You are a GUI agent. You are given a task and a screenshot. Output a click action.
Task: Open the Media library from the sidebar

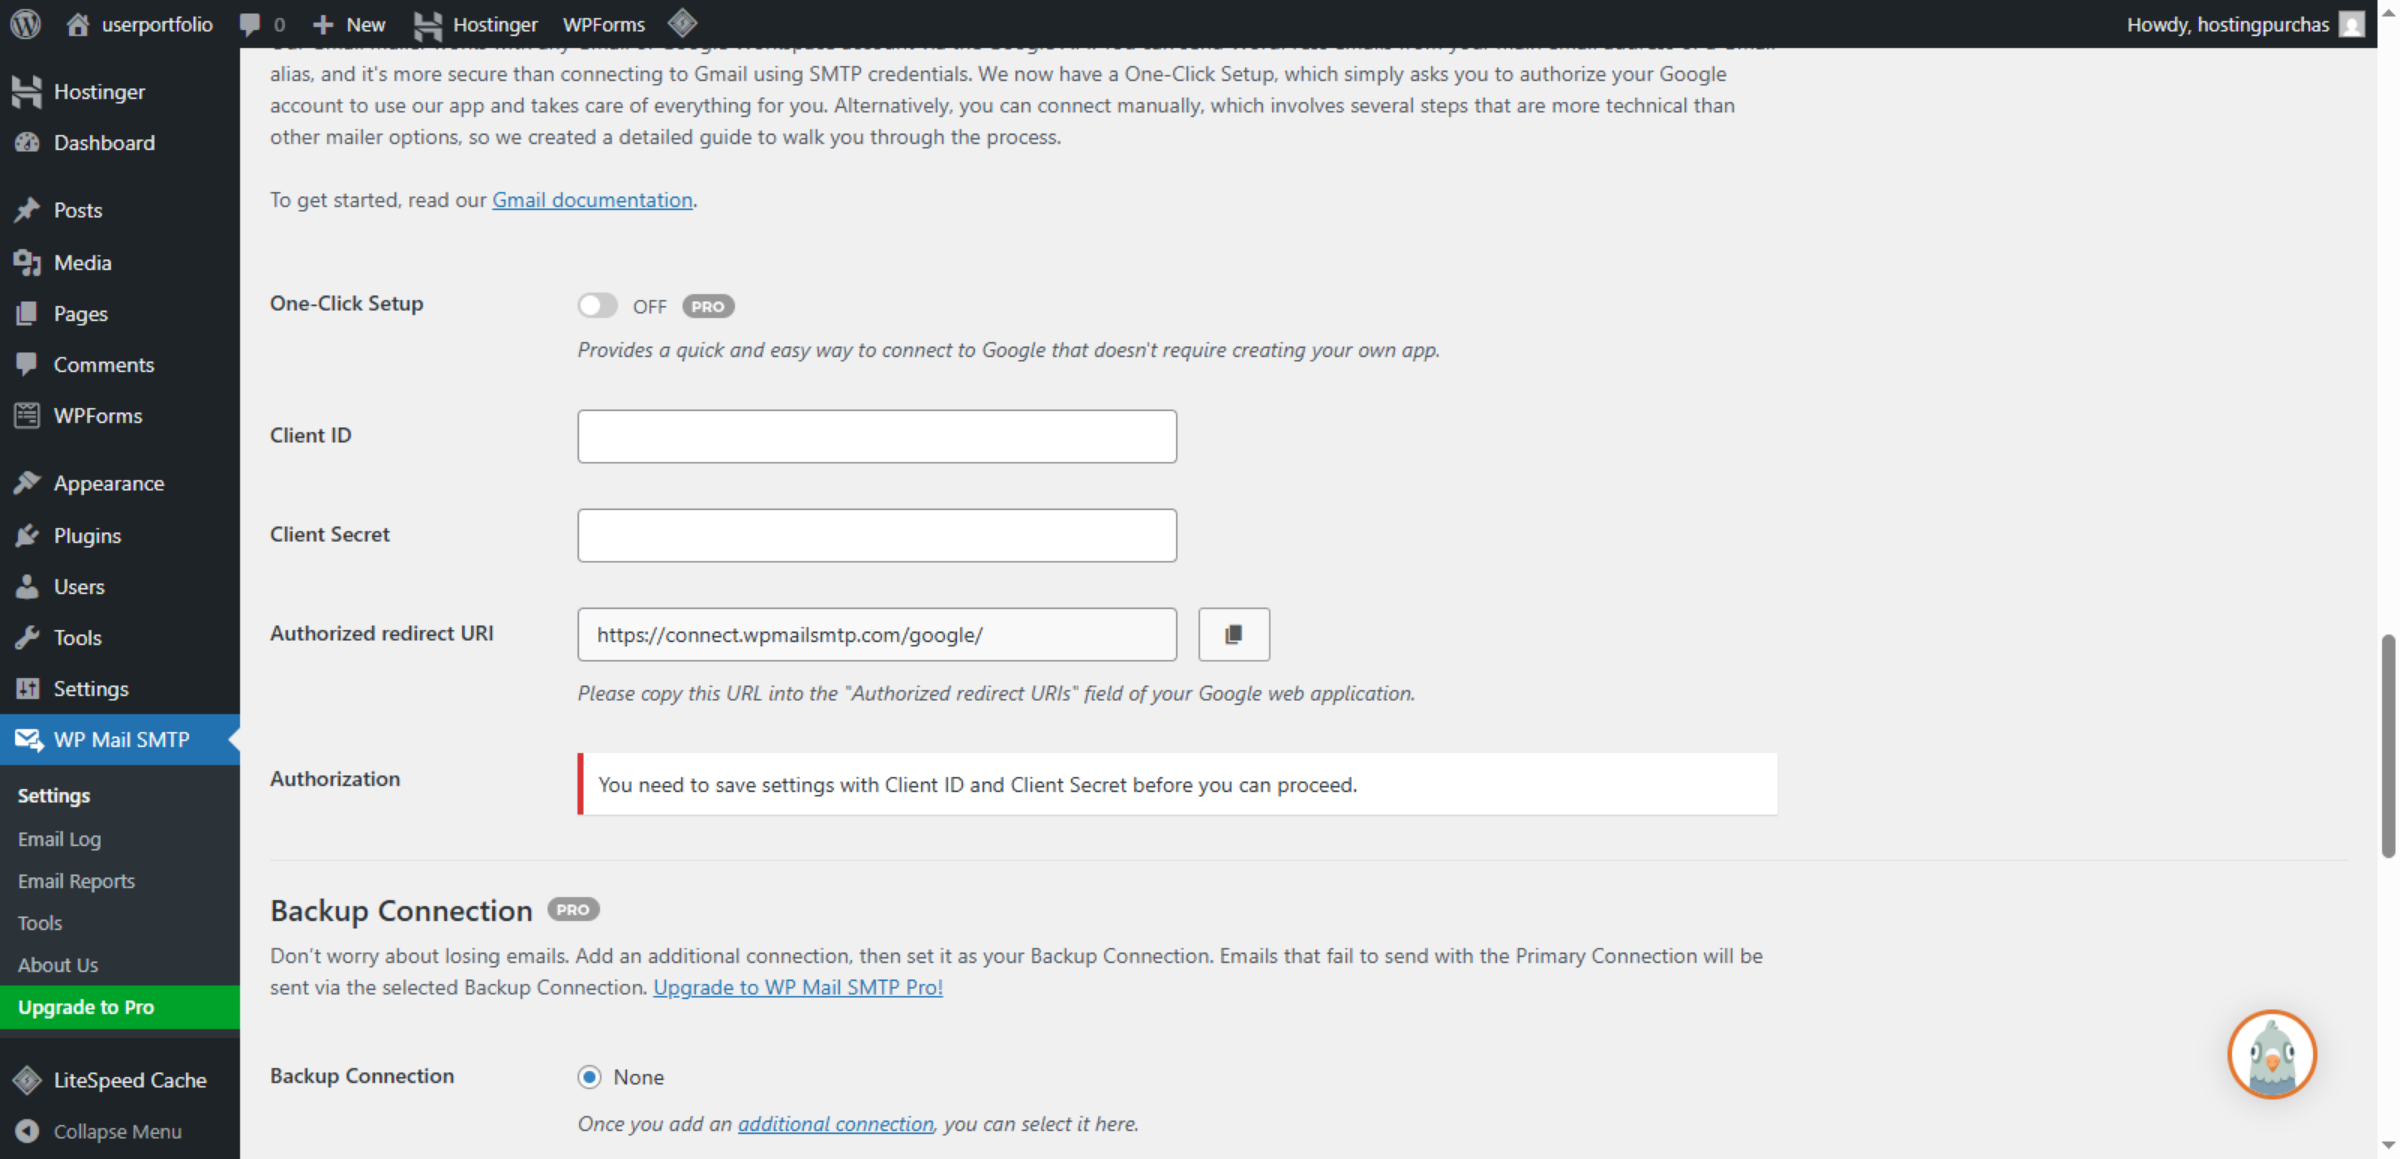[80, 262]
